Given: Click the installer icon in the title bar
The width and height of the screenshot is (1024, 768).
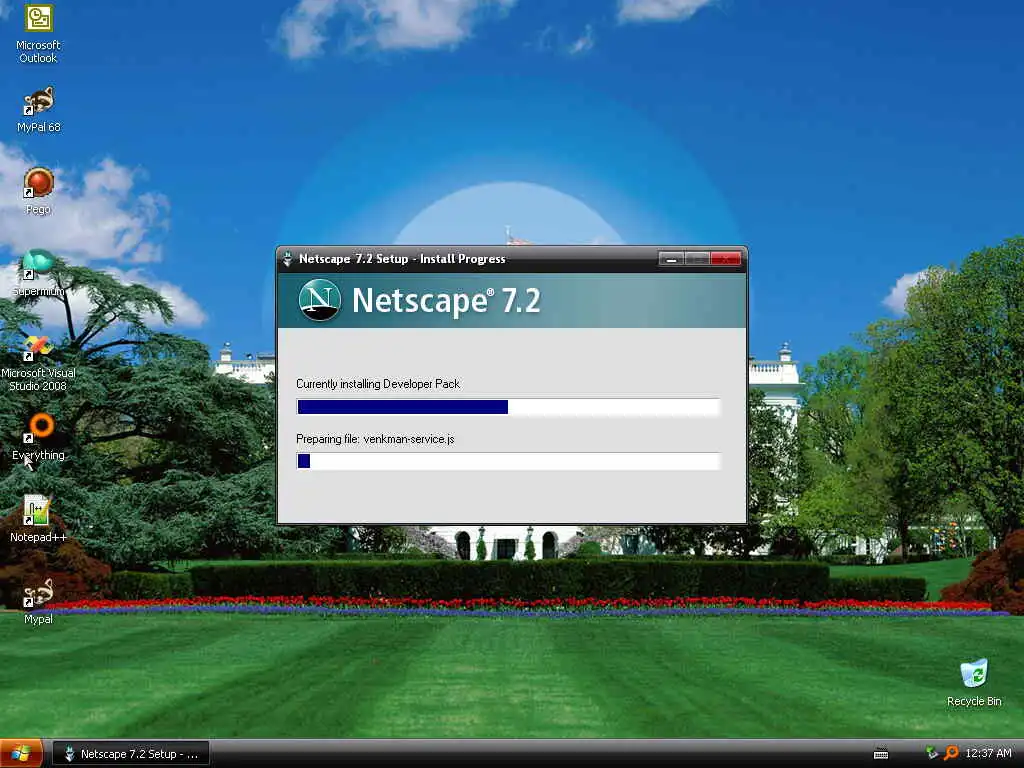Looking at the screenshot, I should 287,259.
